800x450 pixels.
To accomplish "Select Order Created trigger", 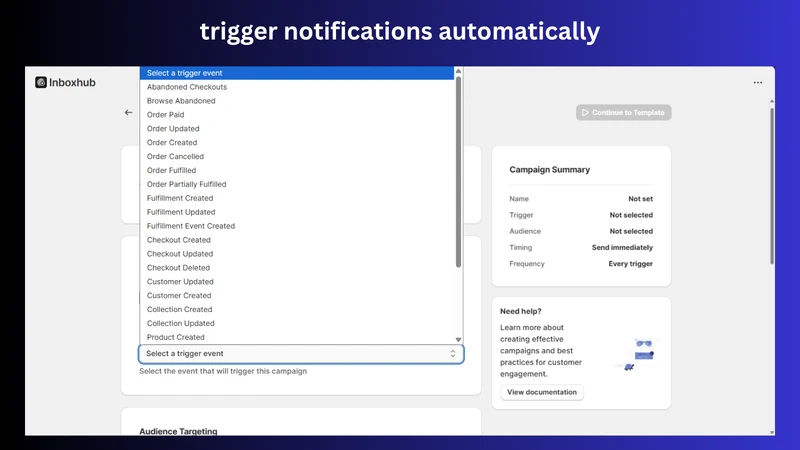I will click(297, 142).
